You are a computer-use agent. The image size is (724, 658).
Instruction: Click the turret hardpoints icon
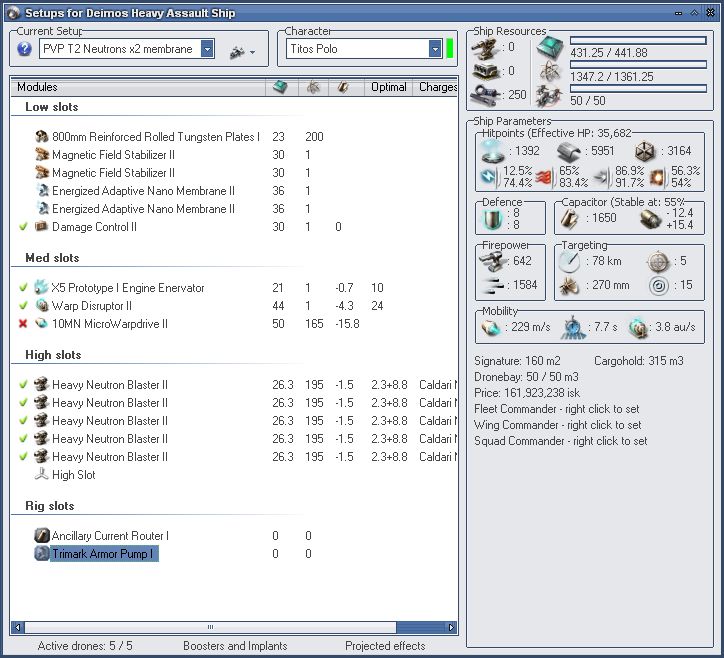tap(485, 49)
